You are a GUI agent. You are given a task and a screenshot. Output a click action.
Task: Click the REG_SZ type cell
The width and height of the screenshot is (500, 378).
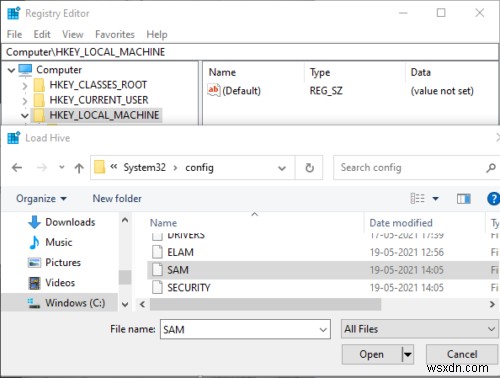coord(326,91)
